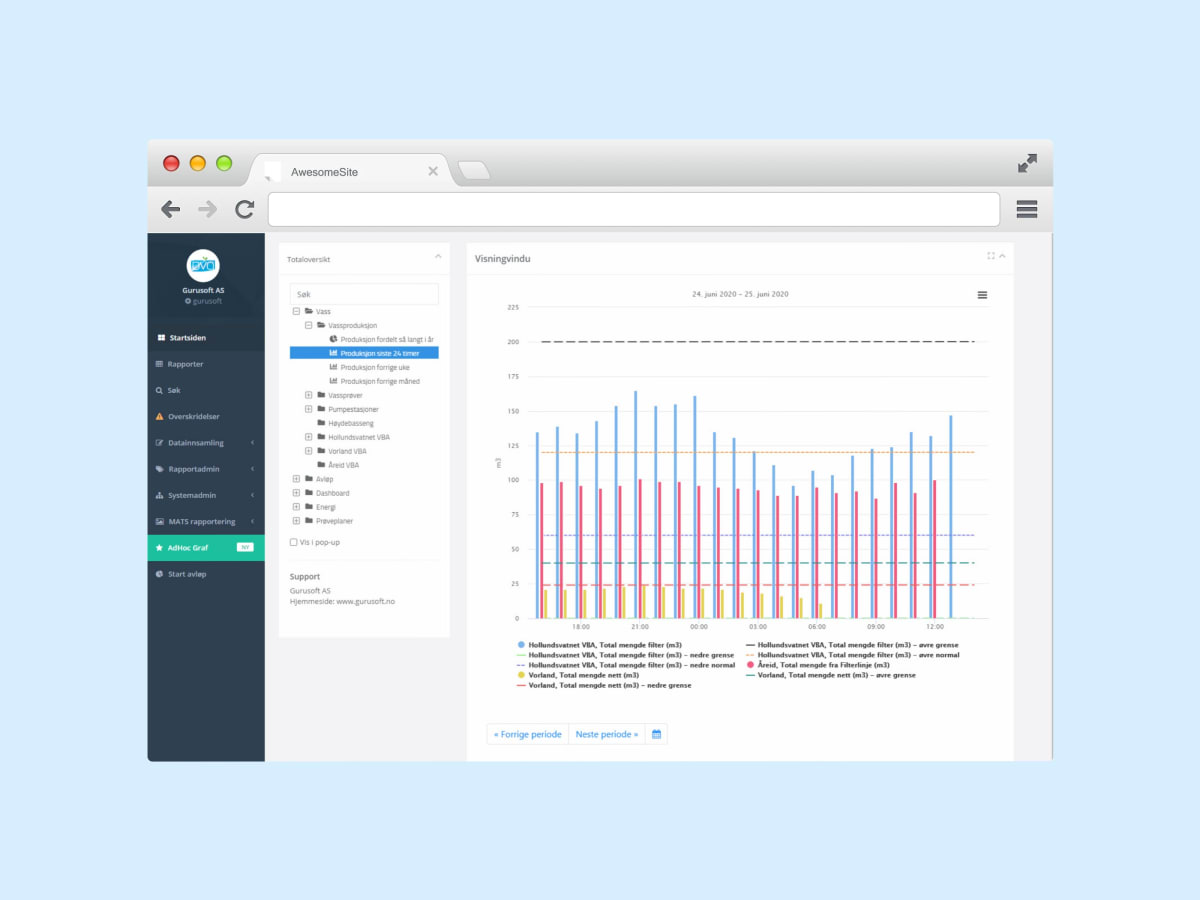Select Produksjon siste 24 timer

(x=364, y=353)
